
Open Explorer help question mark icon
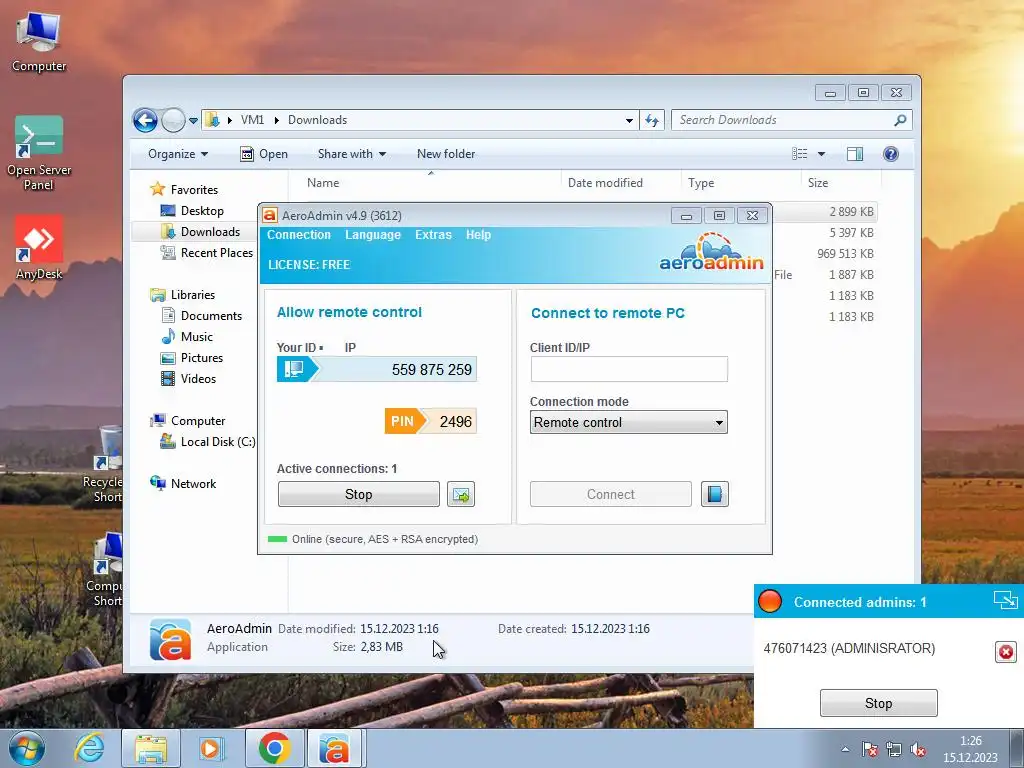(x=890, y=154)
